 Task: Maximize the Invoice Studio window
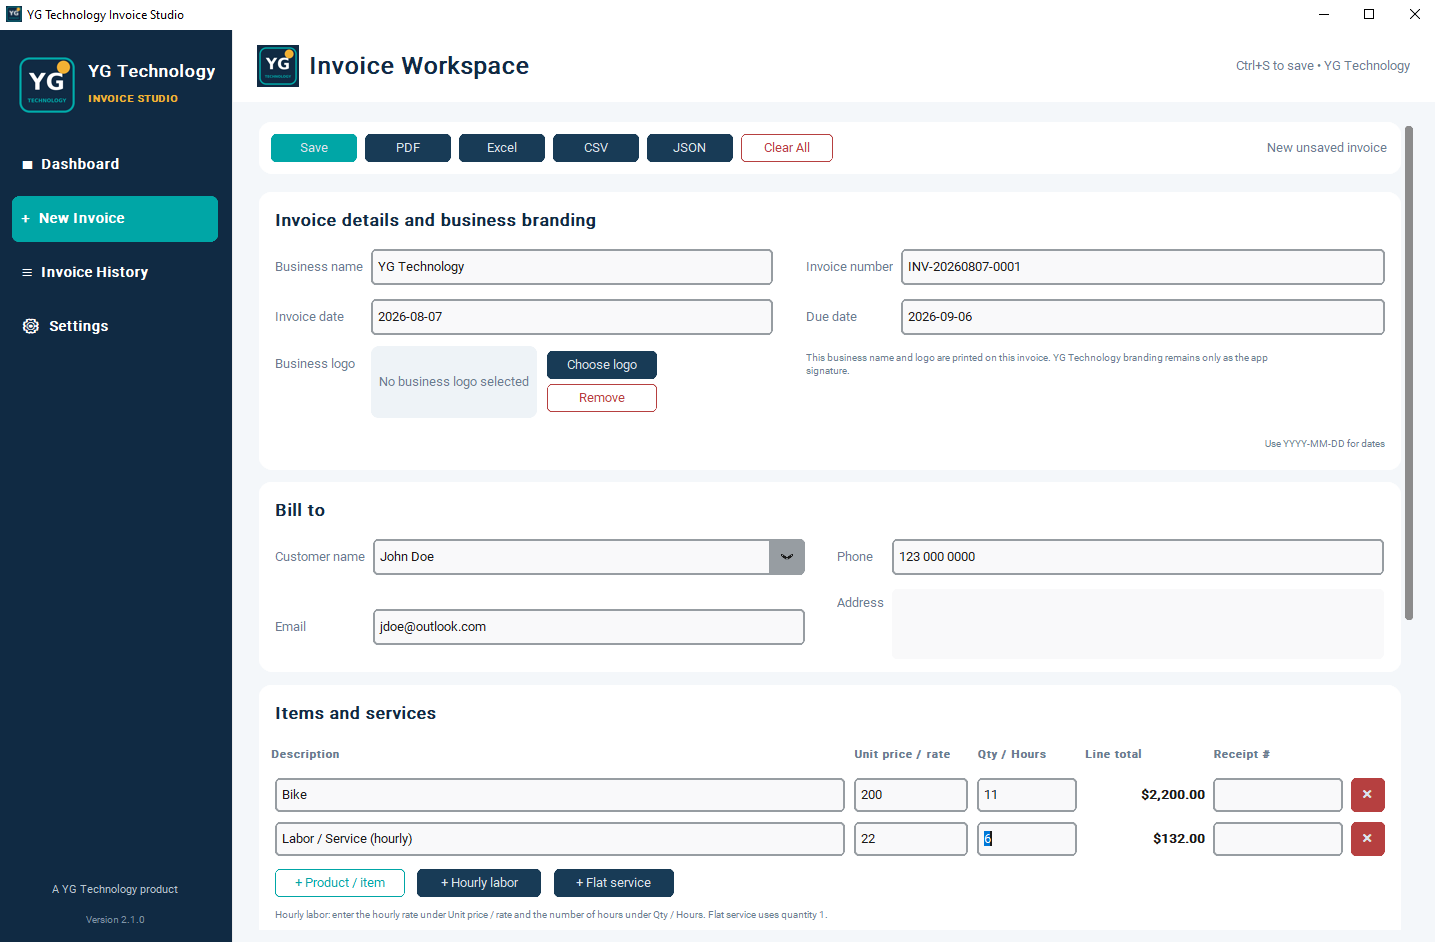(1369, 14)
